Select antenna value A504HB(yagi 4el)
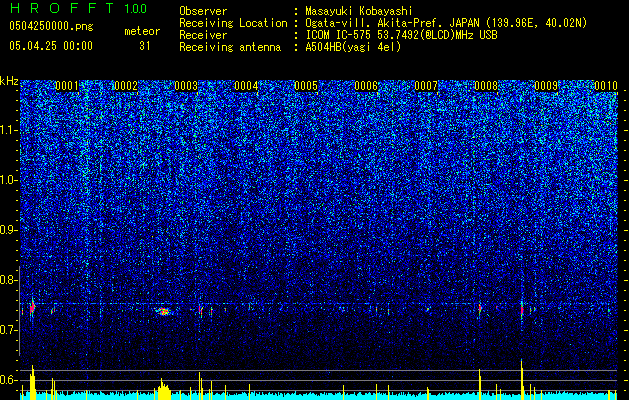This screenshot has height=400, width=629. click(x=353, y=47)
